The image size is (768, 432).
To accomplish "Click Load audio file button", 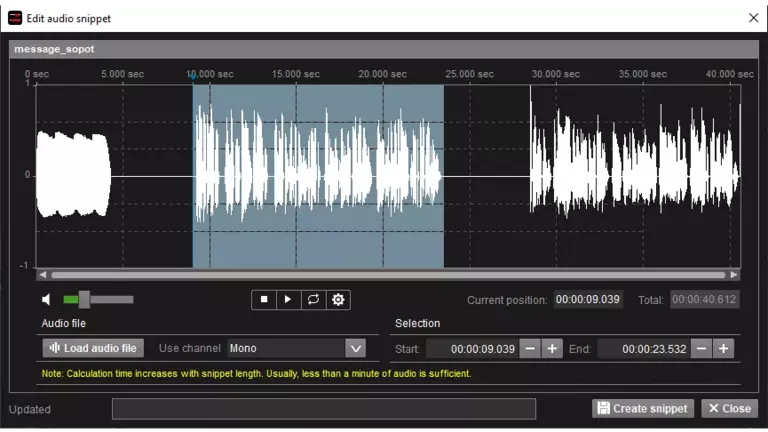I will pyautogui.click(x=93, y=348).
